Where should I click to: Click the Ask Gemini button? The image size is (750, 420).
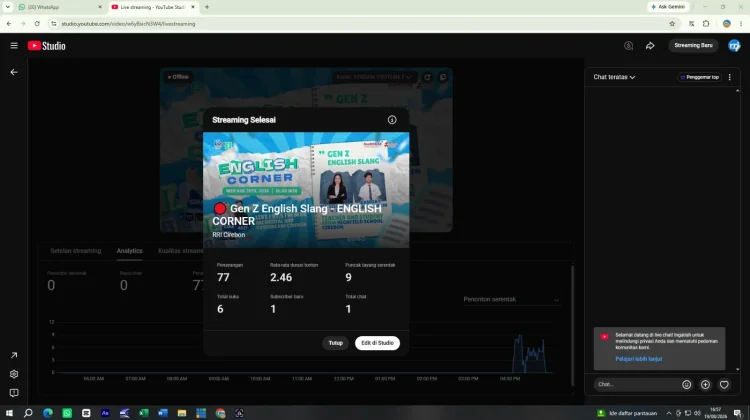tap(668, 7)
